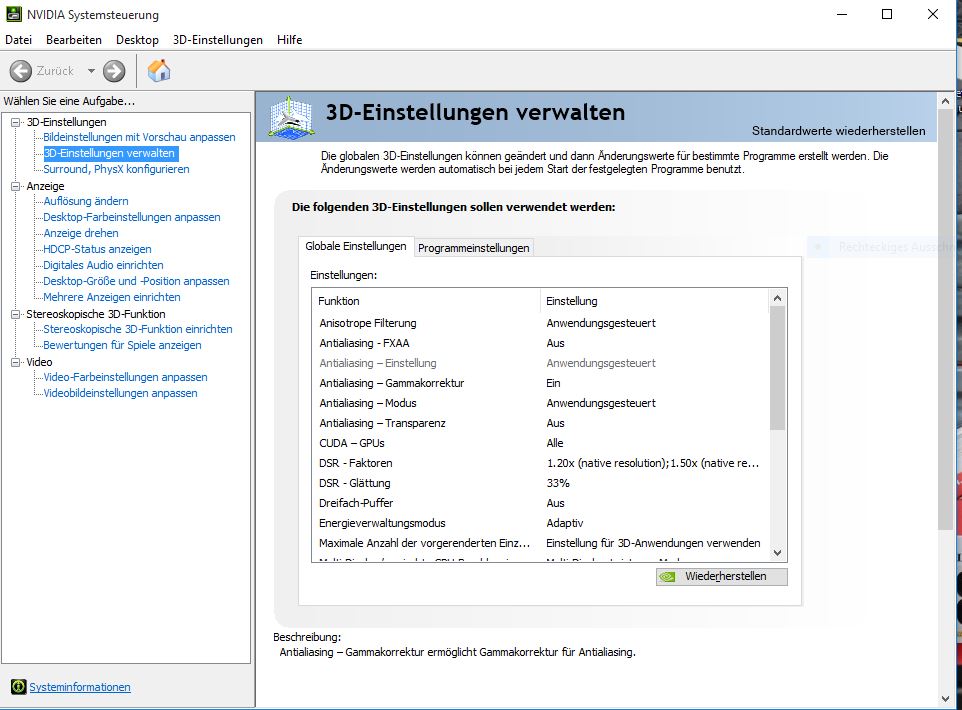This screenshot has height=710, width=962.
Task: Click the Forward arrow button
Action: click(x=114, y=71)
